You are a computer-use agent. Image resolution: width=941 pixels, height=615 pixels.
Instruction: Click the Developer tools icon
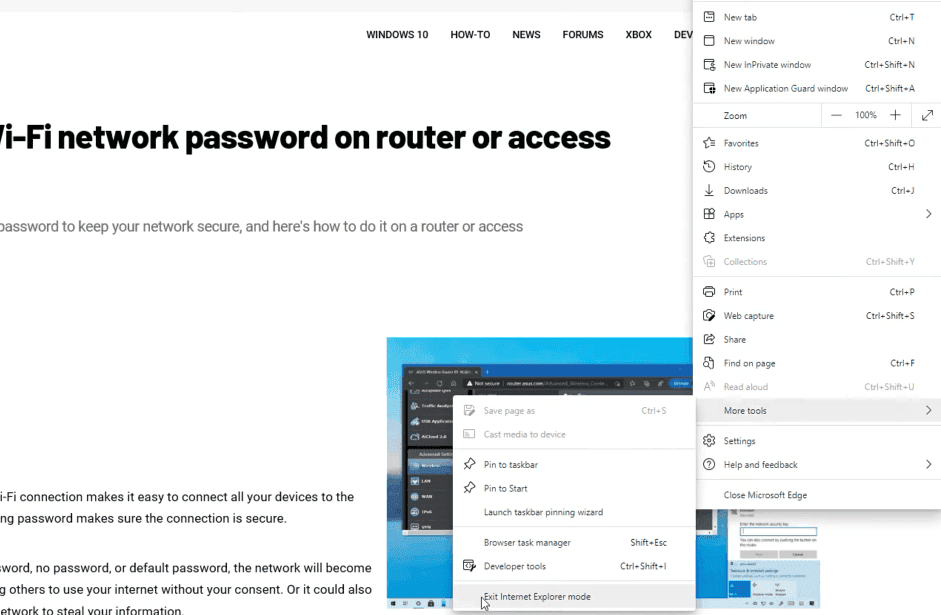point(469,566)
